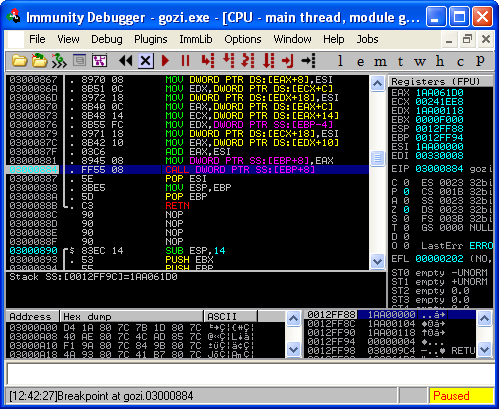Open executable modules with 'e' button
The image size is (499, 409).
tap(360, 61)
